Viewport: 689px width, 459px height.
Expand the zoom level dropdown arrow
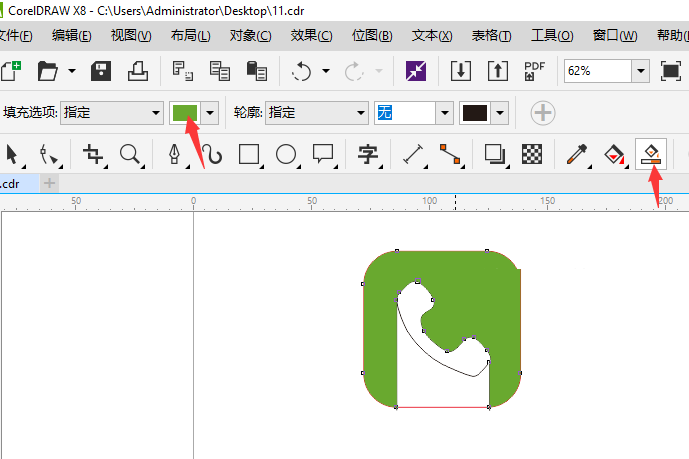(x=641, y=71)
